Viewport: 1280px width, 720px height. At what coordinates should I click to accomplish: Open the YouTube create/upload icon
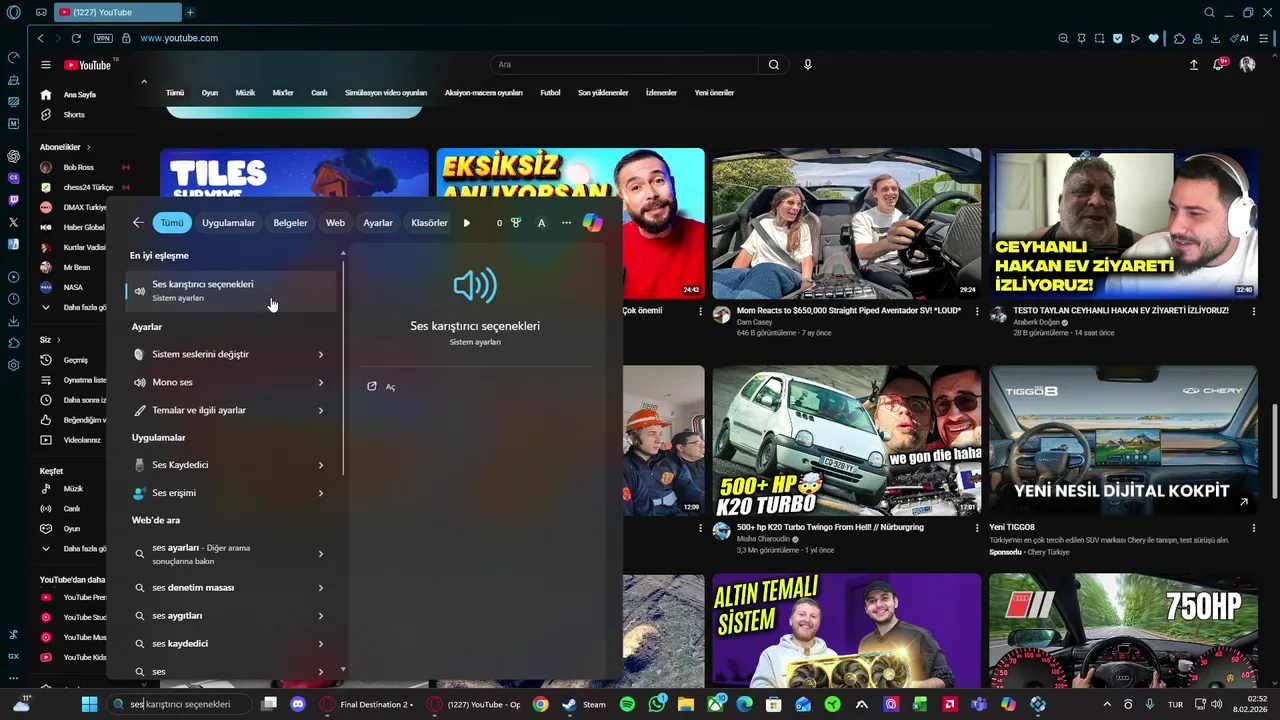pyautogui.click(x=1193, y=65)
